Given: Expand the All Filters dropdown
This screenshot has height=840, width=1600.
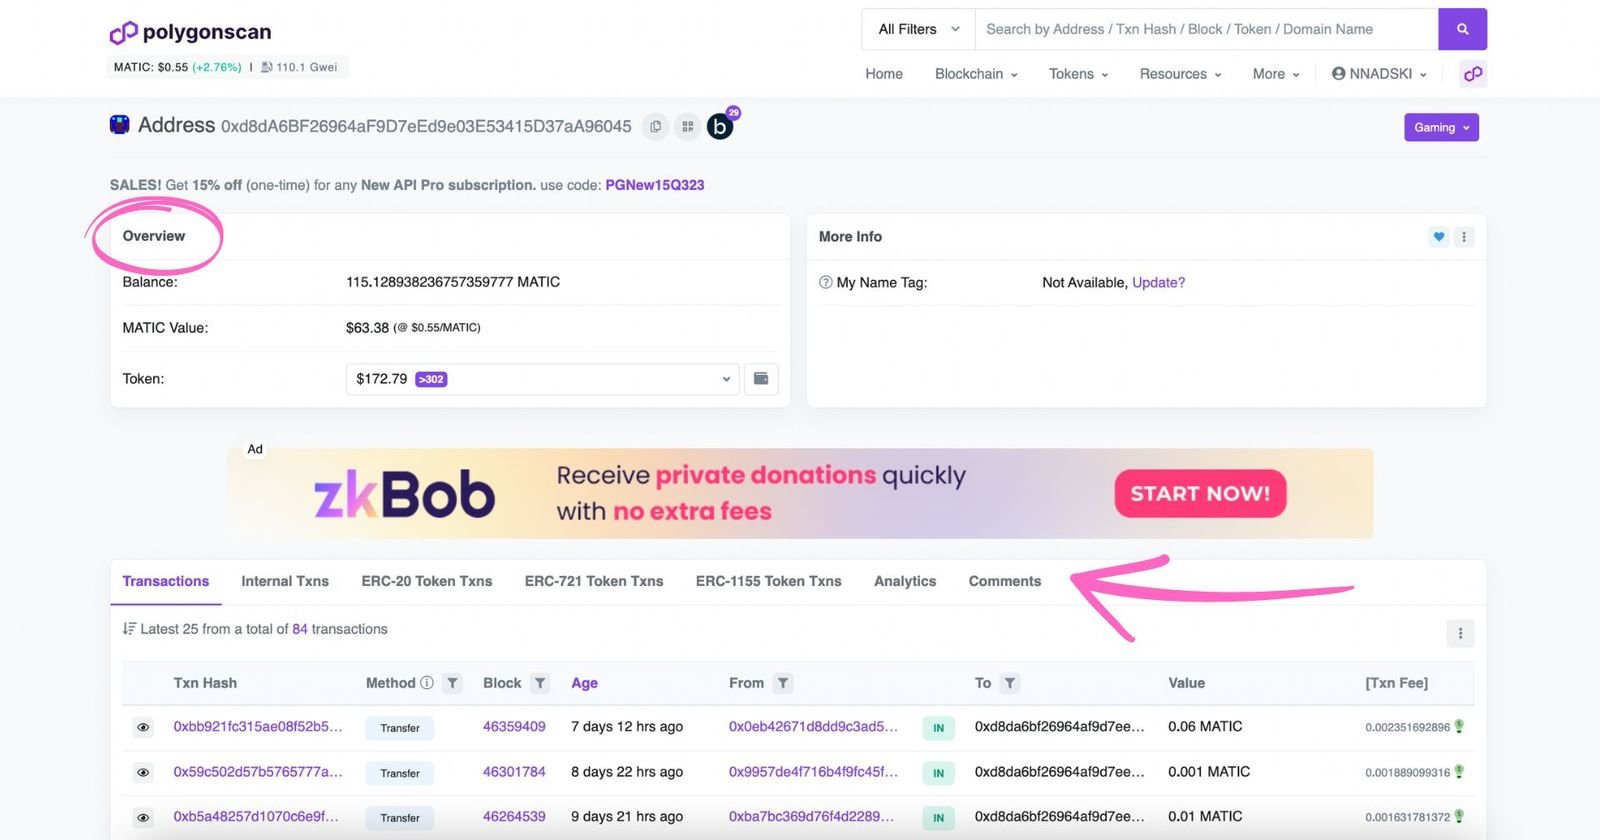Looking at the screenshot, I should point(918,29).
